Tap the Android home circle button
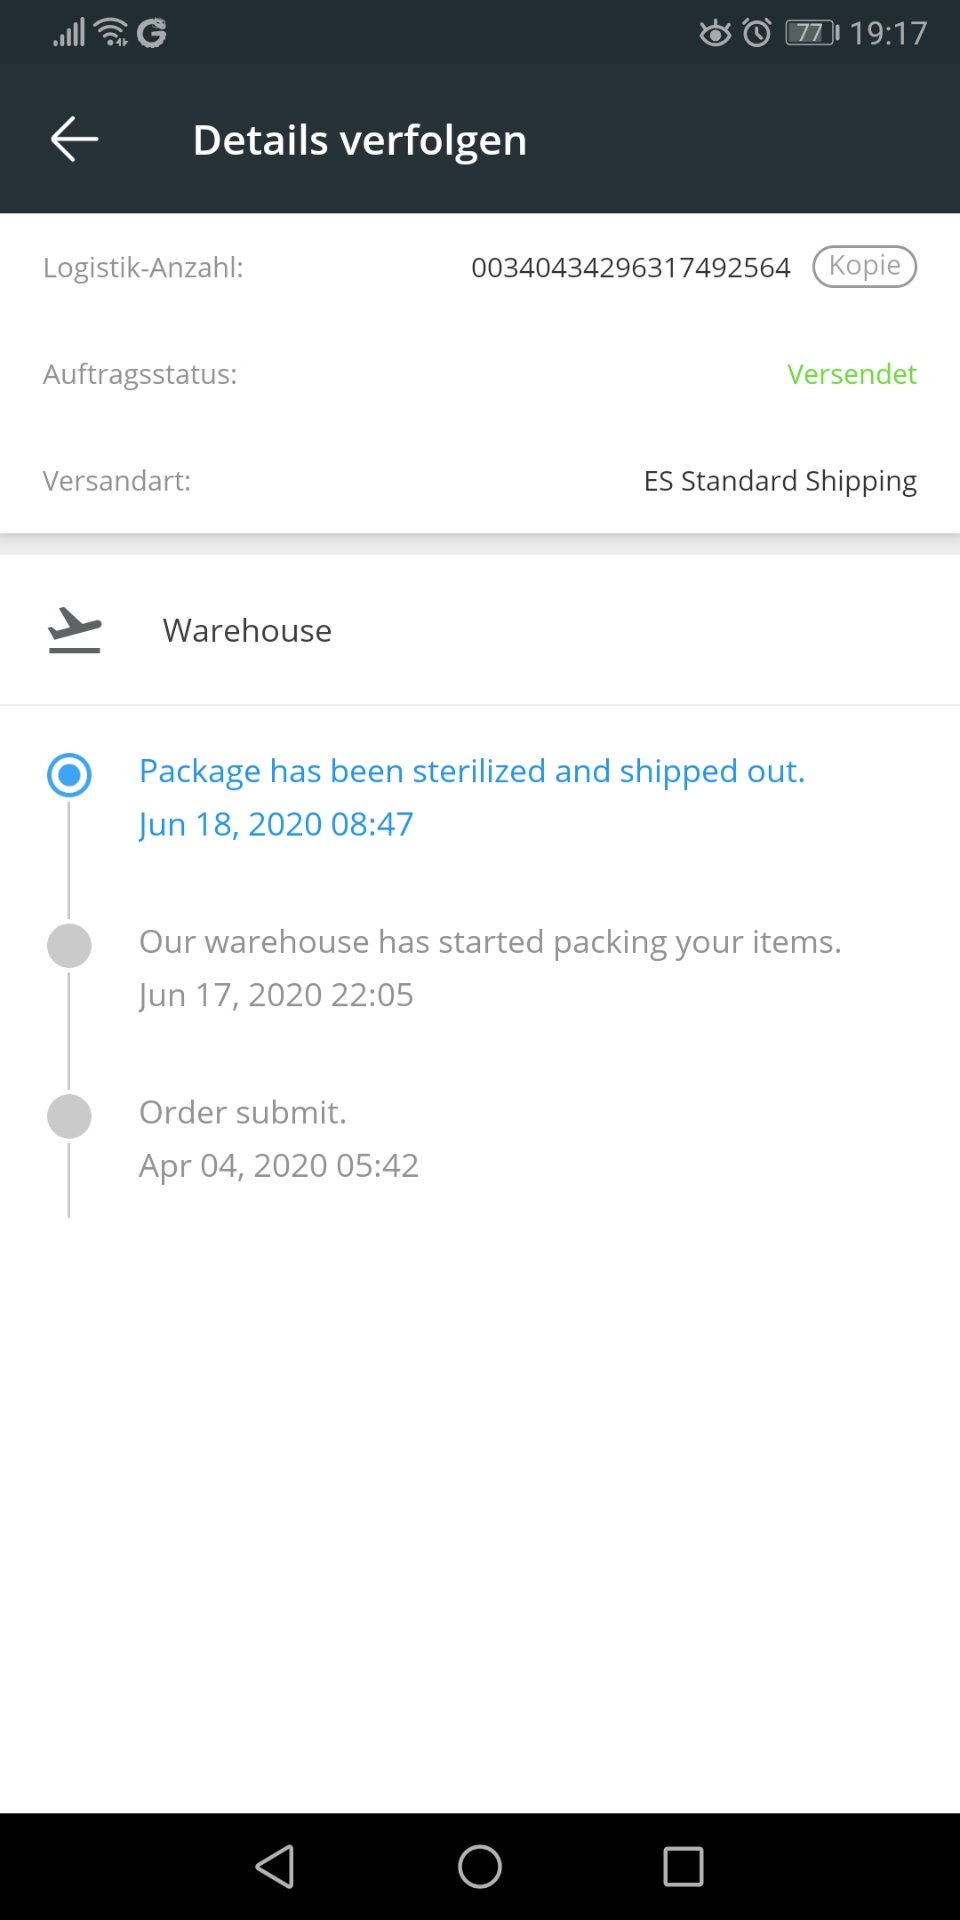The width and height of the screenshot is (960, 1920). [480, 1866]
